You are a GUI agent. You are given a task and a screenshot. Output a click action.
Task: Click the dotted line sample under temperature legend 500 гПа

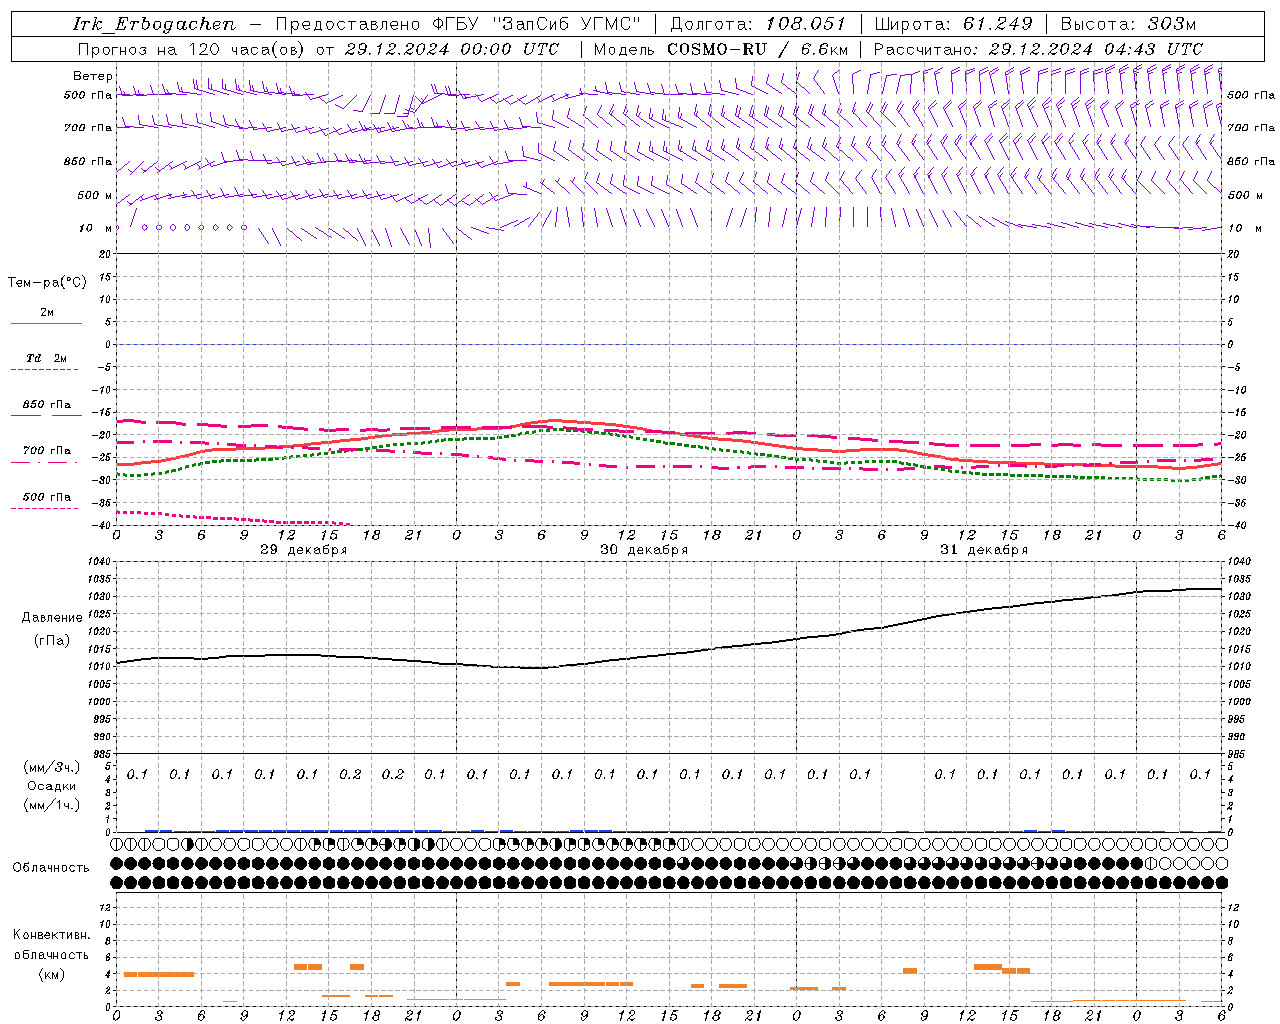[44, 508]
